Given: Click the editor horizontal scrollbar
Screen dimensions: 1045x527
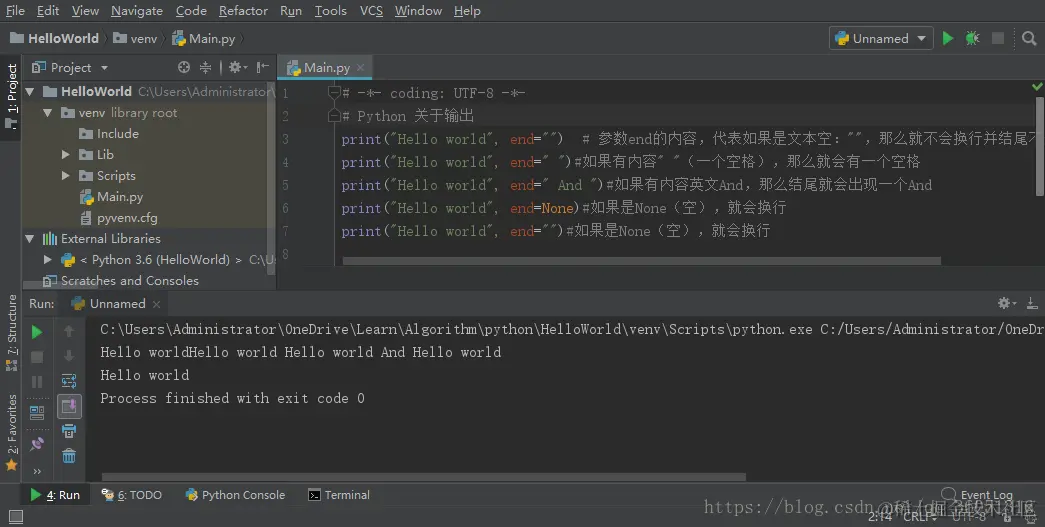Looking at the screenshot, I should coord(641,261).
